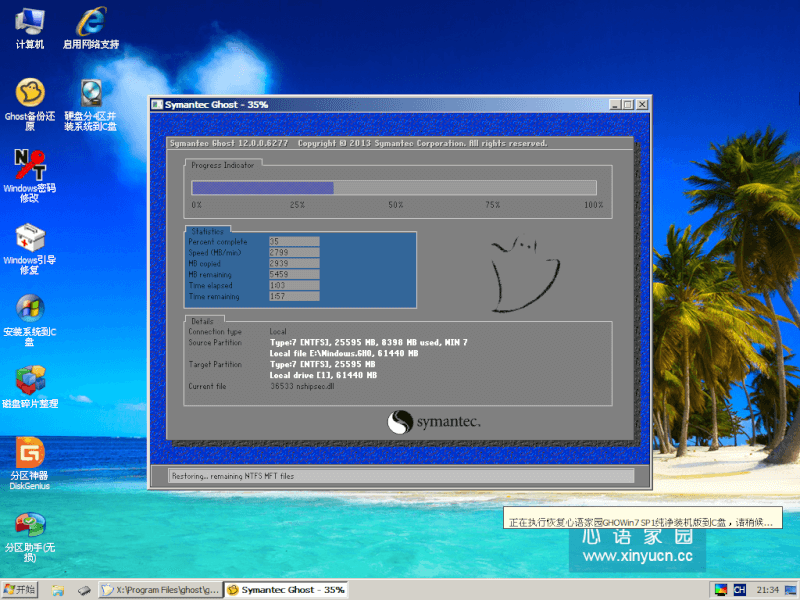Click current file 36533 nshipsec.dll
The image size is (800, 600).
pyautogui.click(x=302, y=386)
